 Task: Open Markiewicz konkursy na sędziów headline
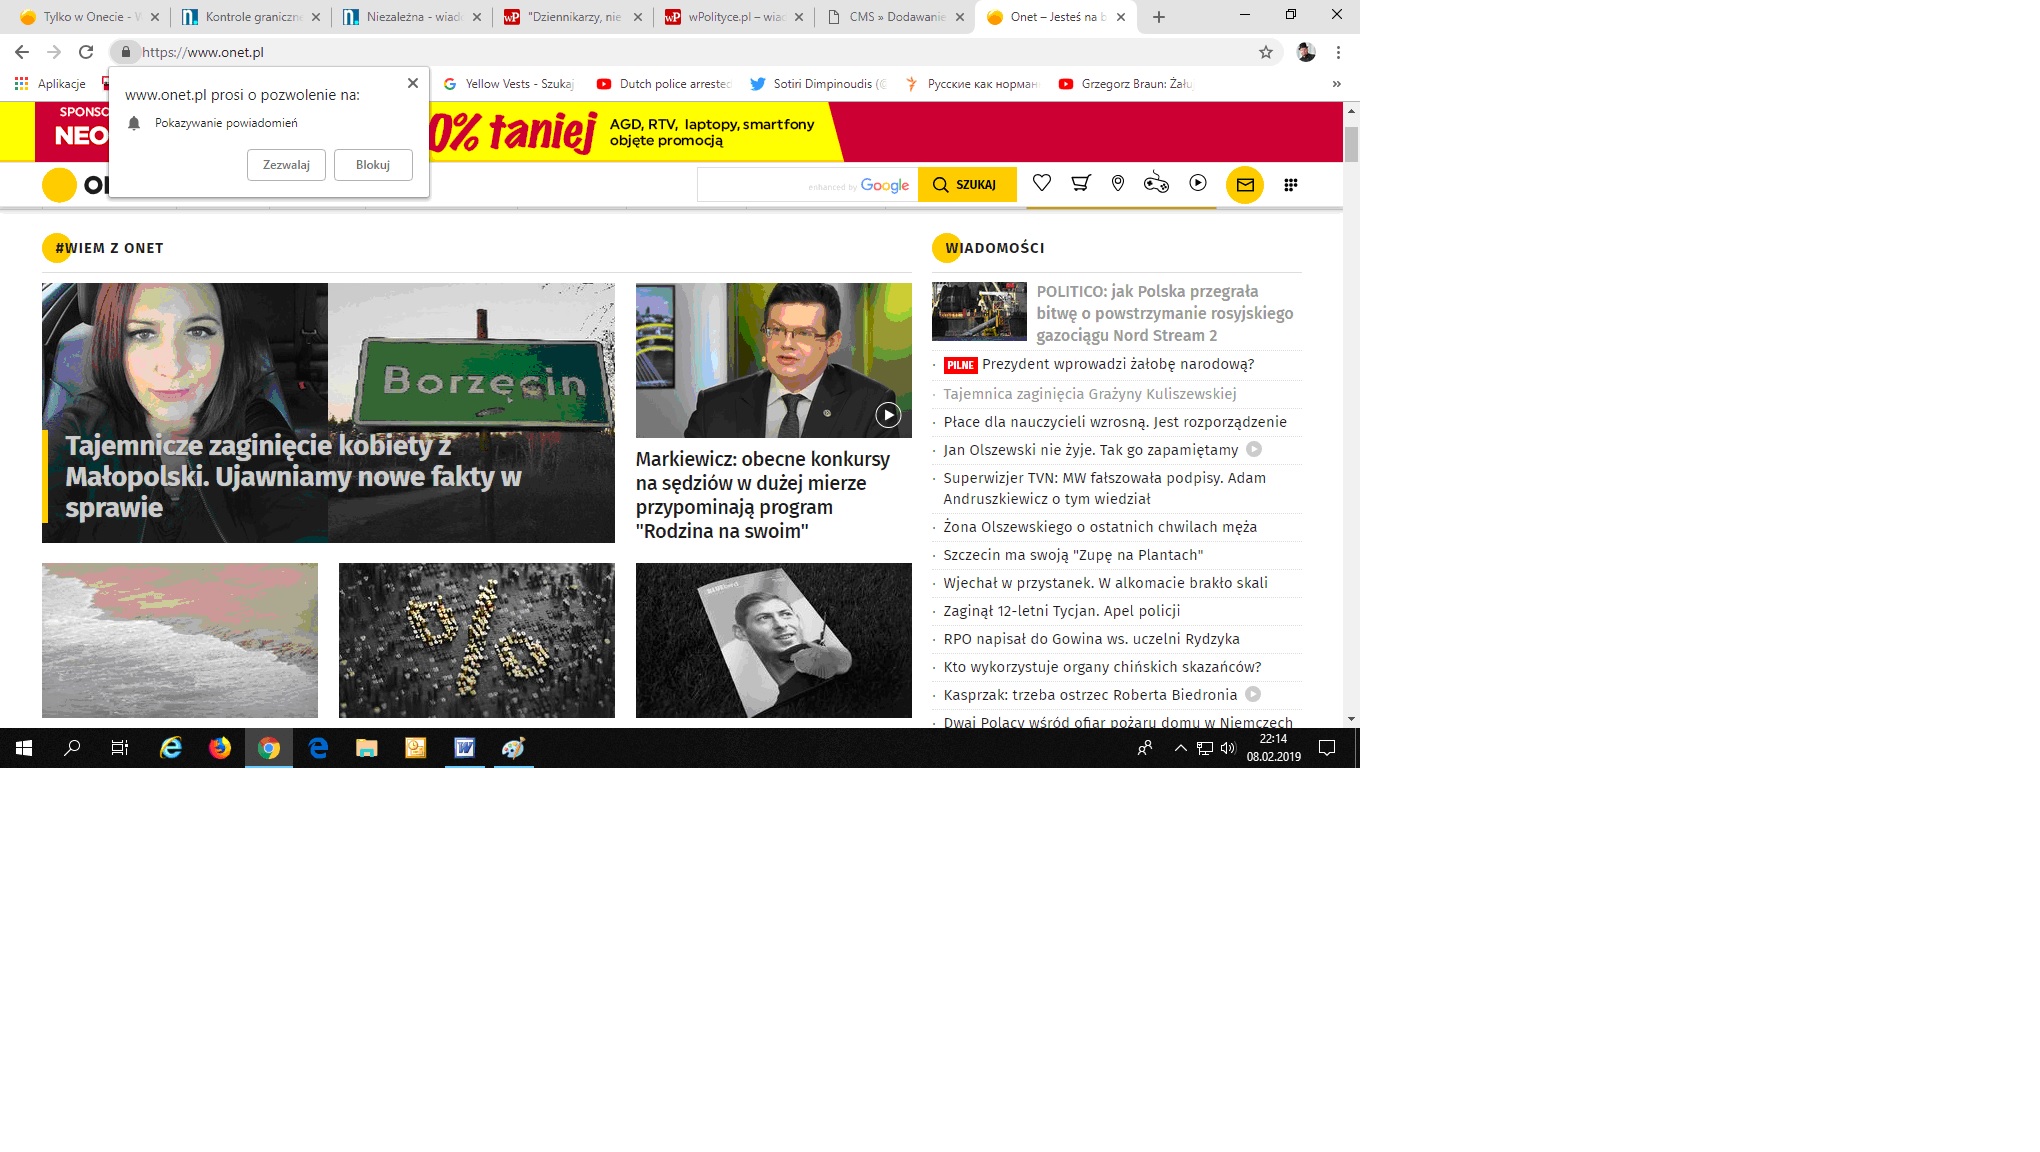click(763, 495)
